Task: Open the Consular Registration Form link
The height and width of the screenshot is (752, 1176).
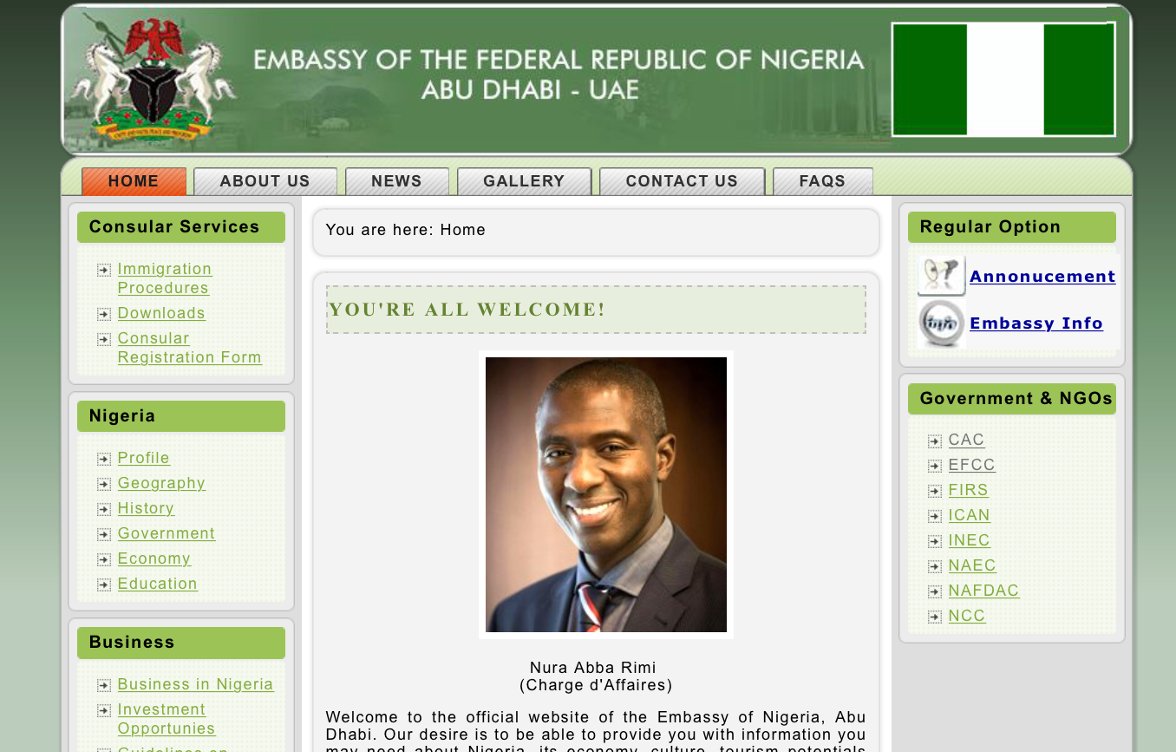Action: point(189,348)
